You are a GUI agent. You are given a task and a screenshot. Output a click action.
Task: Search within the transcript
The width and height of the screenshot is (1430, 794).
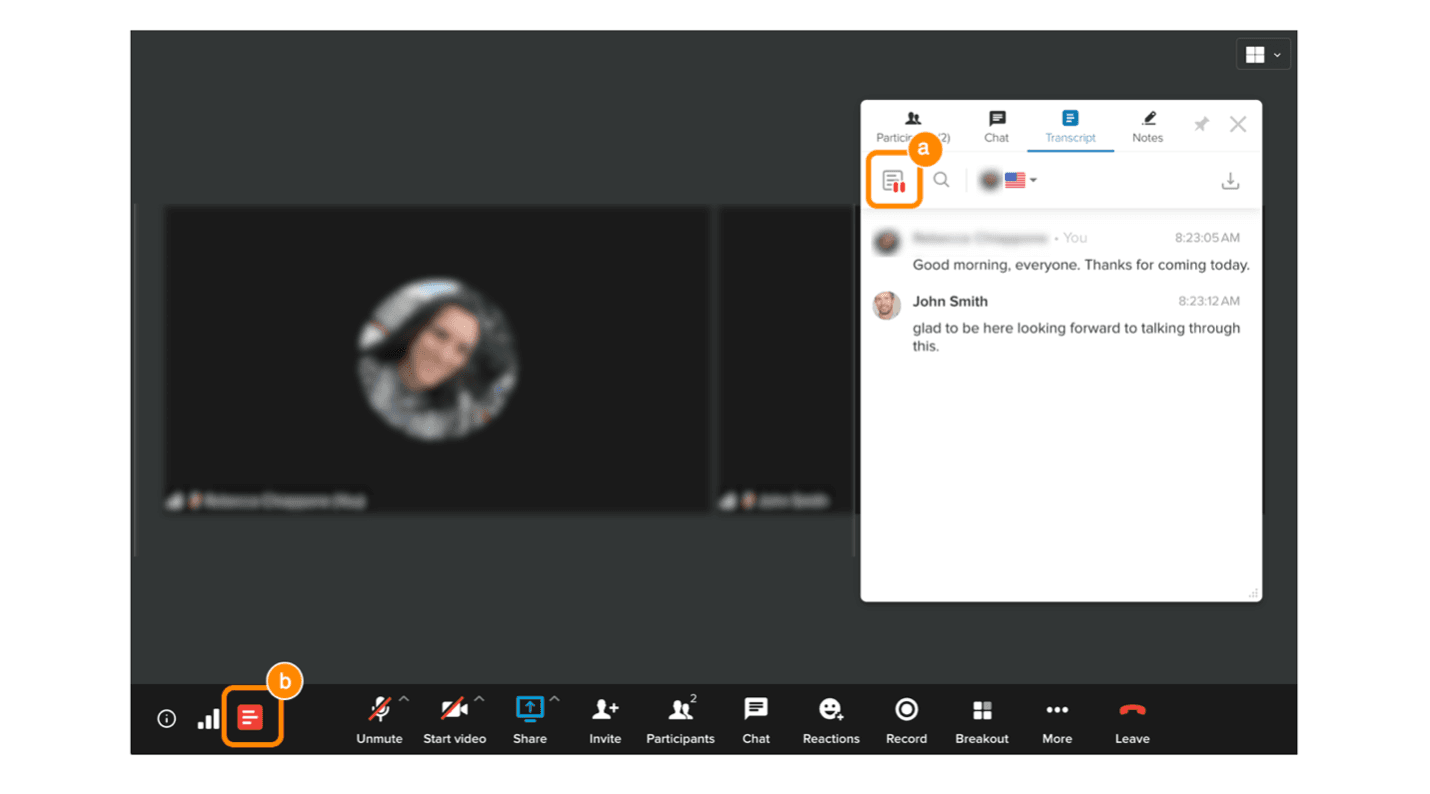coord(941,180)
